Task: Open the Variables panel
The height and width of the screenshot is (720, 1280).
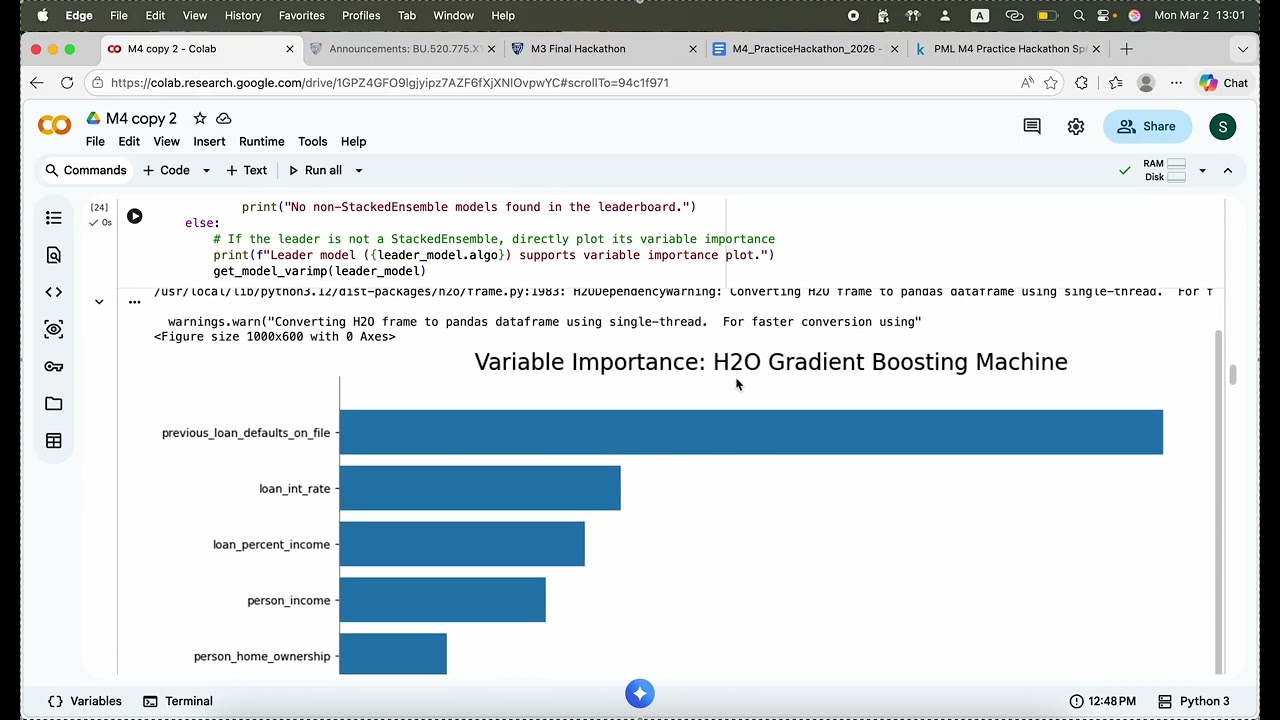Action: pyautogui.click(x=85, y=701)
